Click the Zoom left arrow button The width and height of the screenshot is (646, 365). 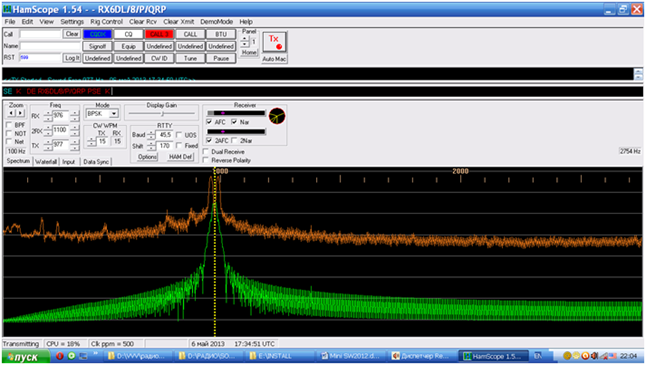[x=12, y=113]
